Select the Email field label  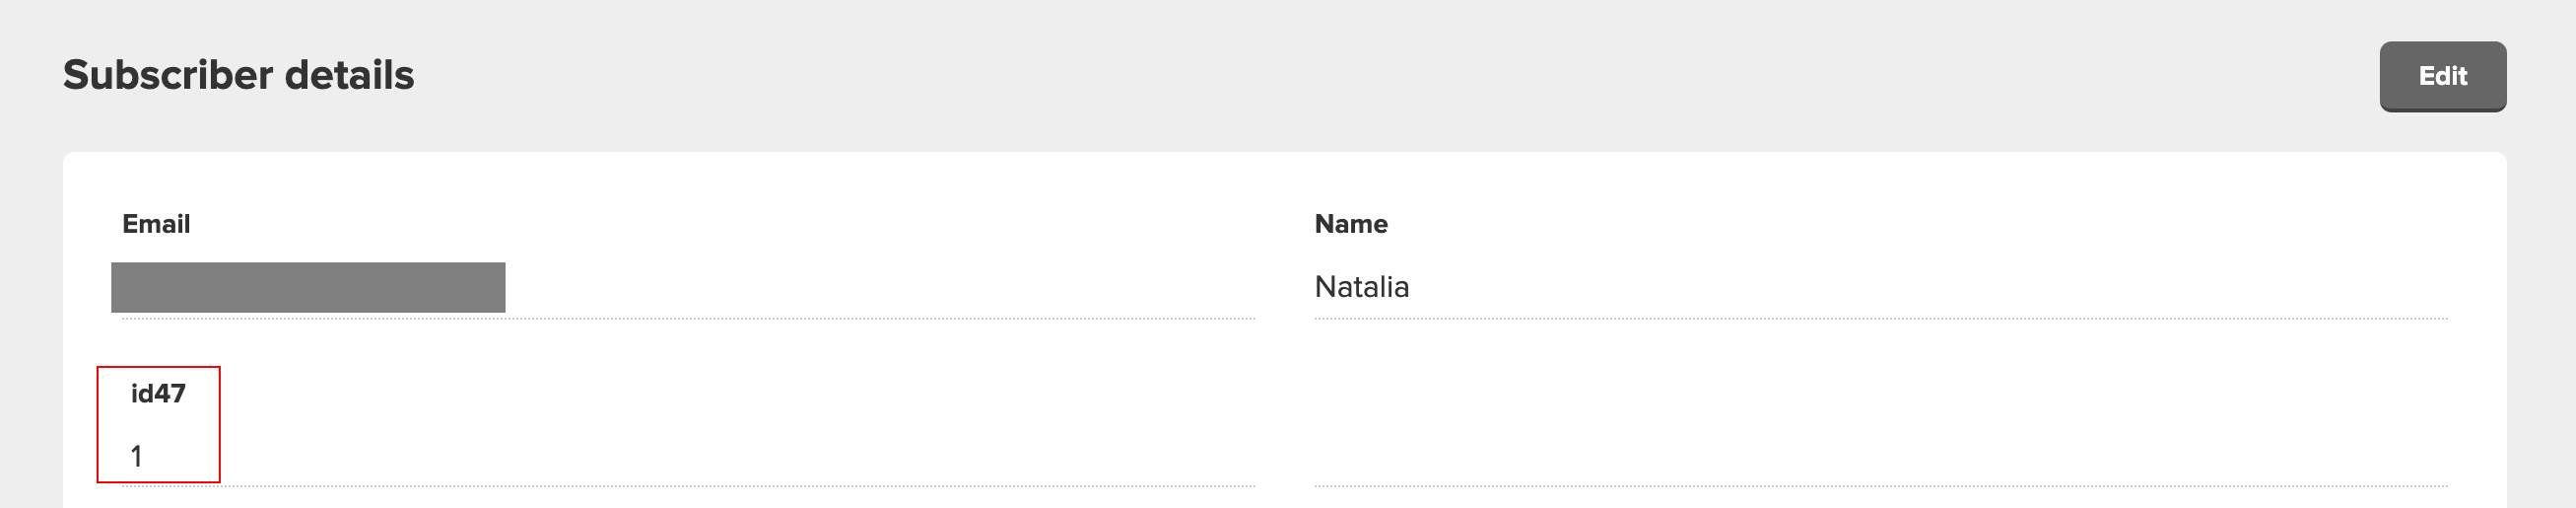coord(156,224)
